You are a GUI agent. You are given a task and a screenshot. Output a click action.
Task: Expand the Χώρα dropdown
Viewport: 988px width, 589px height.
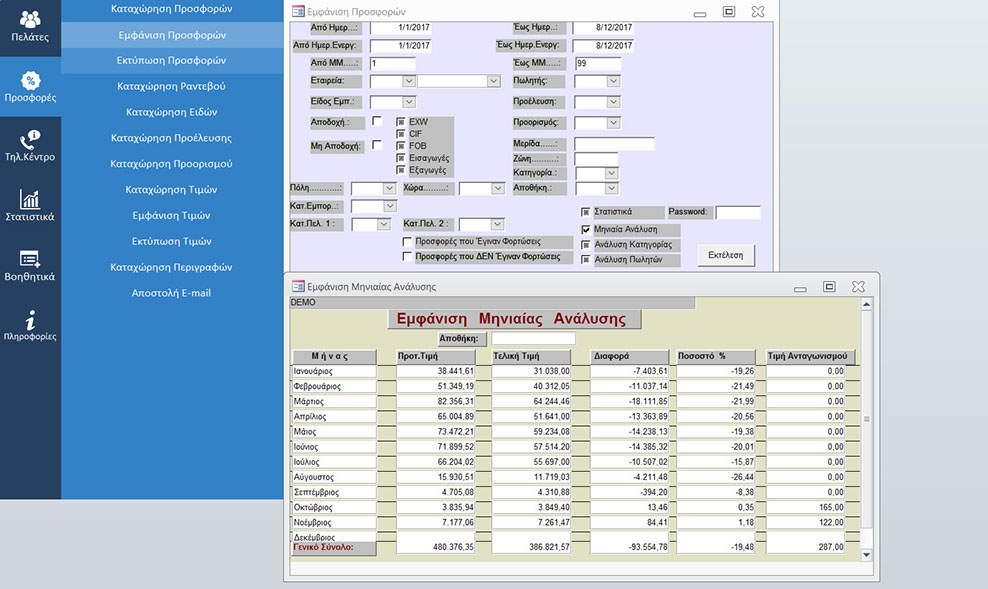pos(496,188)
